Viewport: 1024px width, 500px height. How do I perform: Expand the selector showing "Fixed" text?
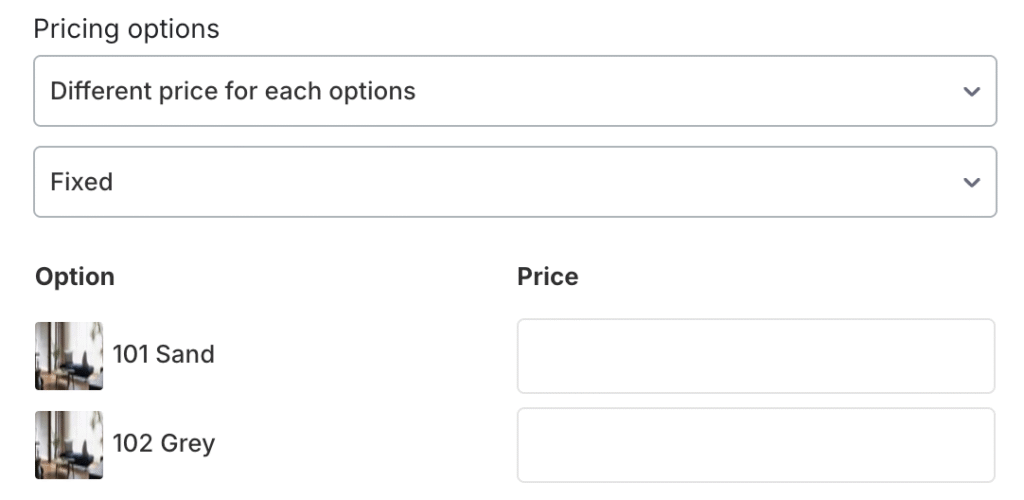[x=515, y=181]
